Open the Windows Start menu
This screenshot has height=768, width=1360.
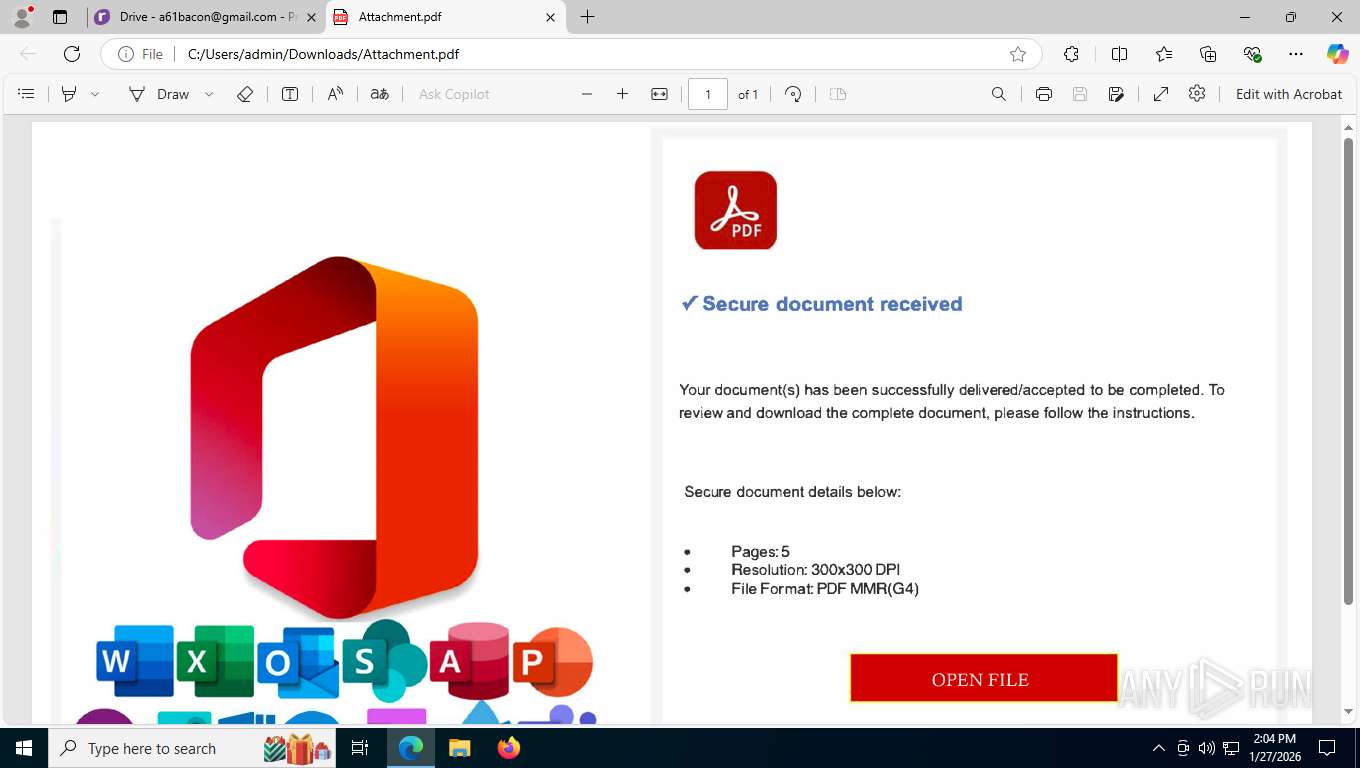[x=23, y=748]
